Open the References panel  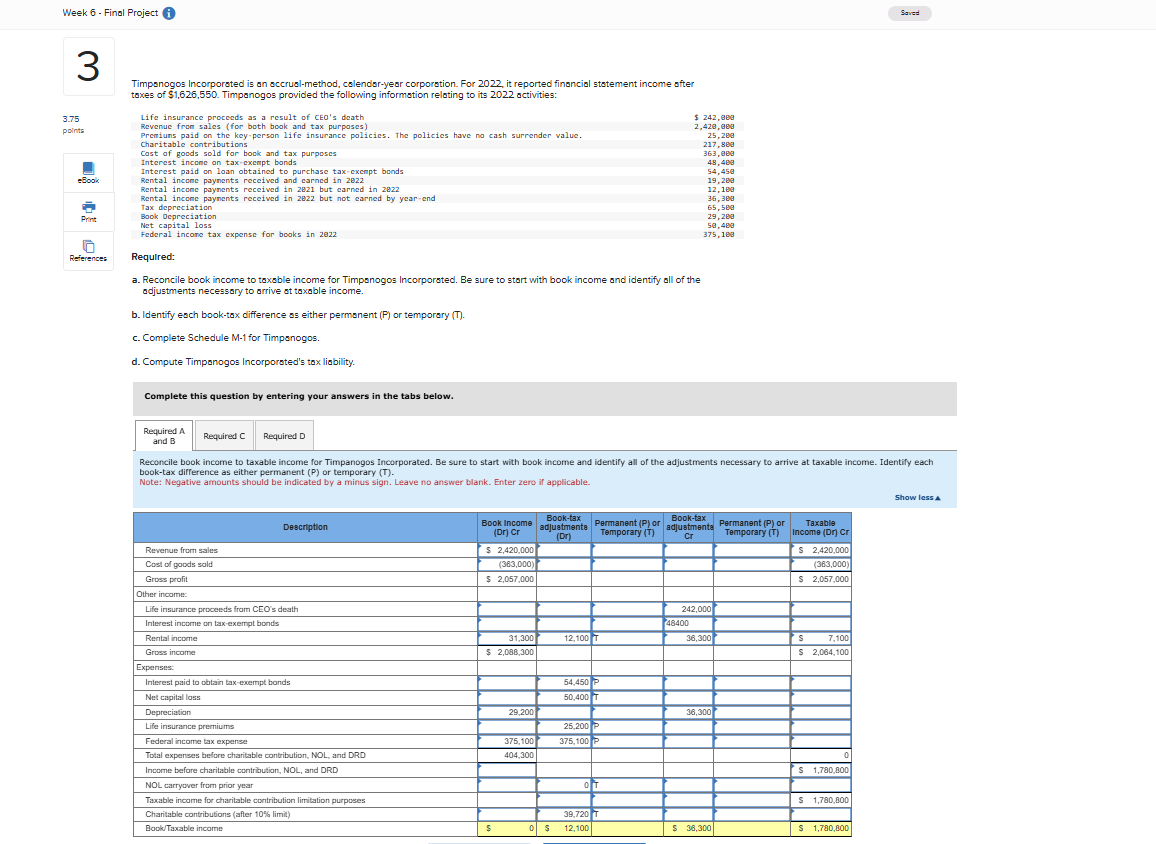(x=88, y=251)
